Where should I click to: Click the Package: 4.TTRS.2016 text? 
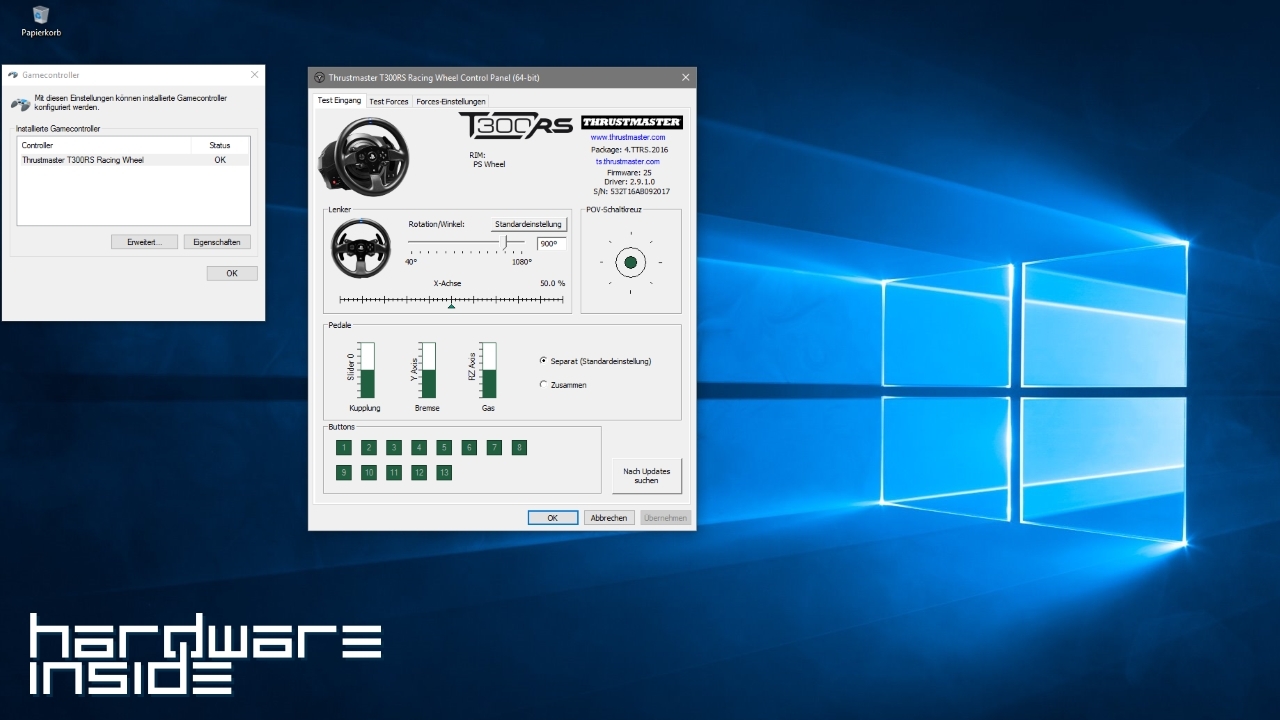pyautogui.click(x=629, y=149)
